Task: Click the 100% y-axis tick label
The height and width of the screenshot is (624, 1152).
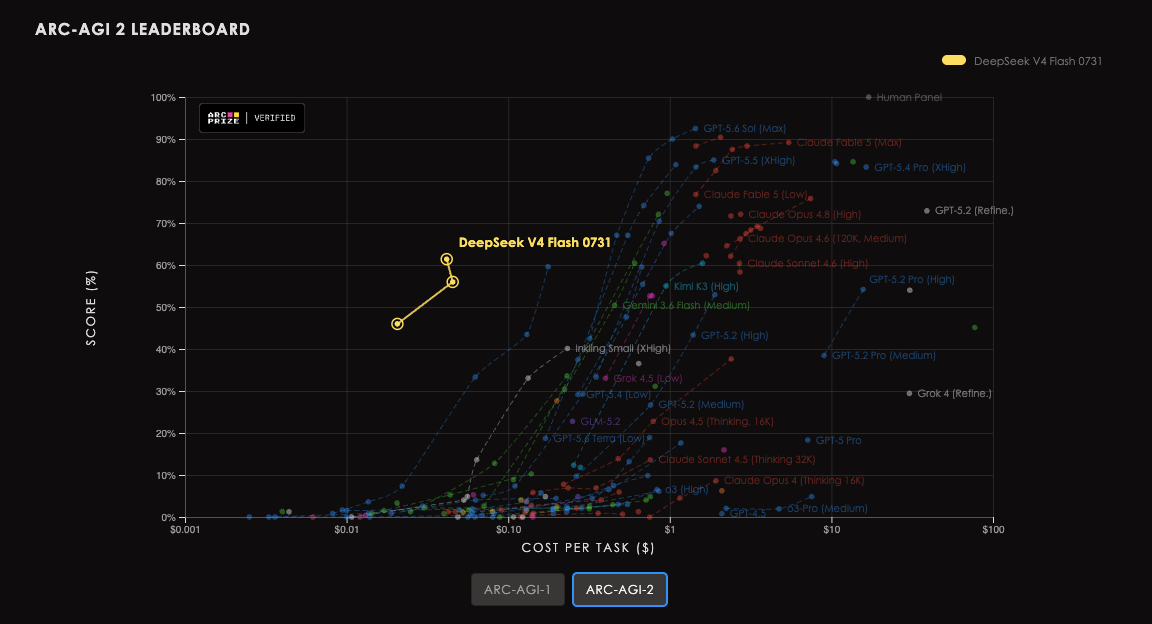Action: [163, 98]
